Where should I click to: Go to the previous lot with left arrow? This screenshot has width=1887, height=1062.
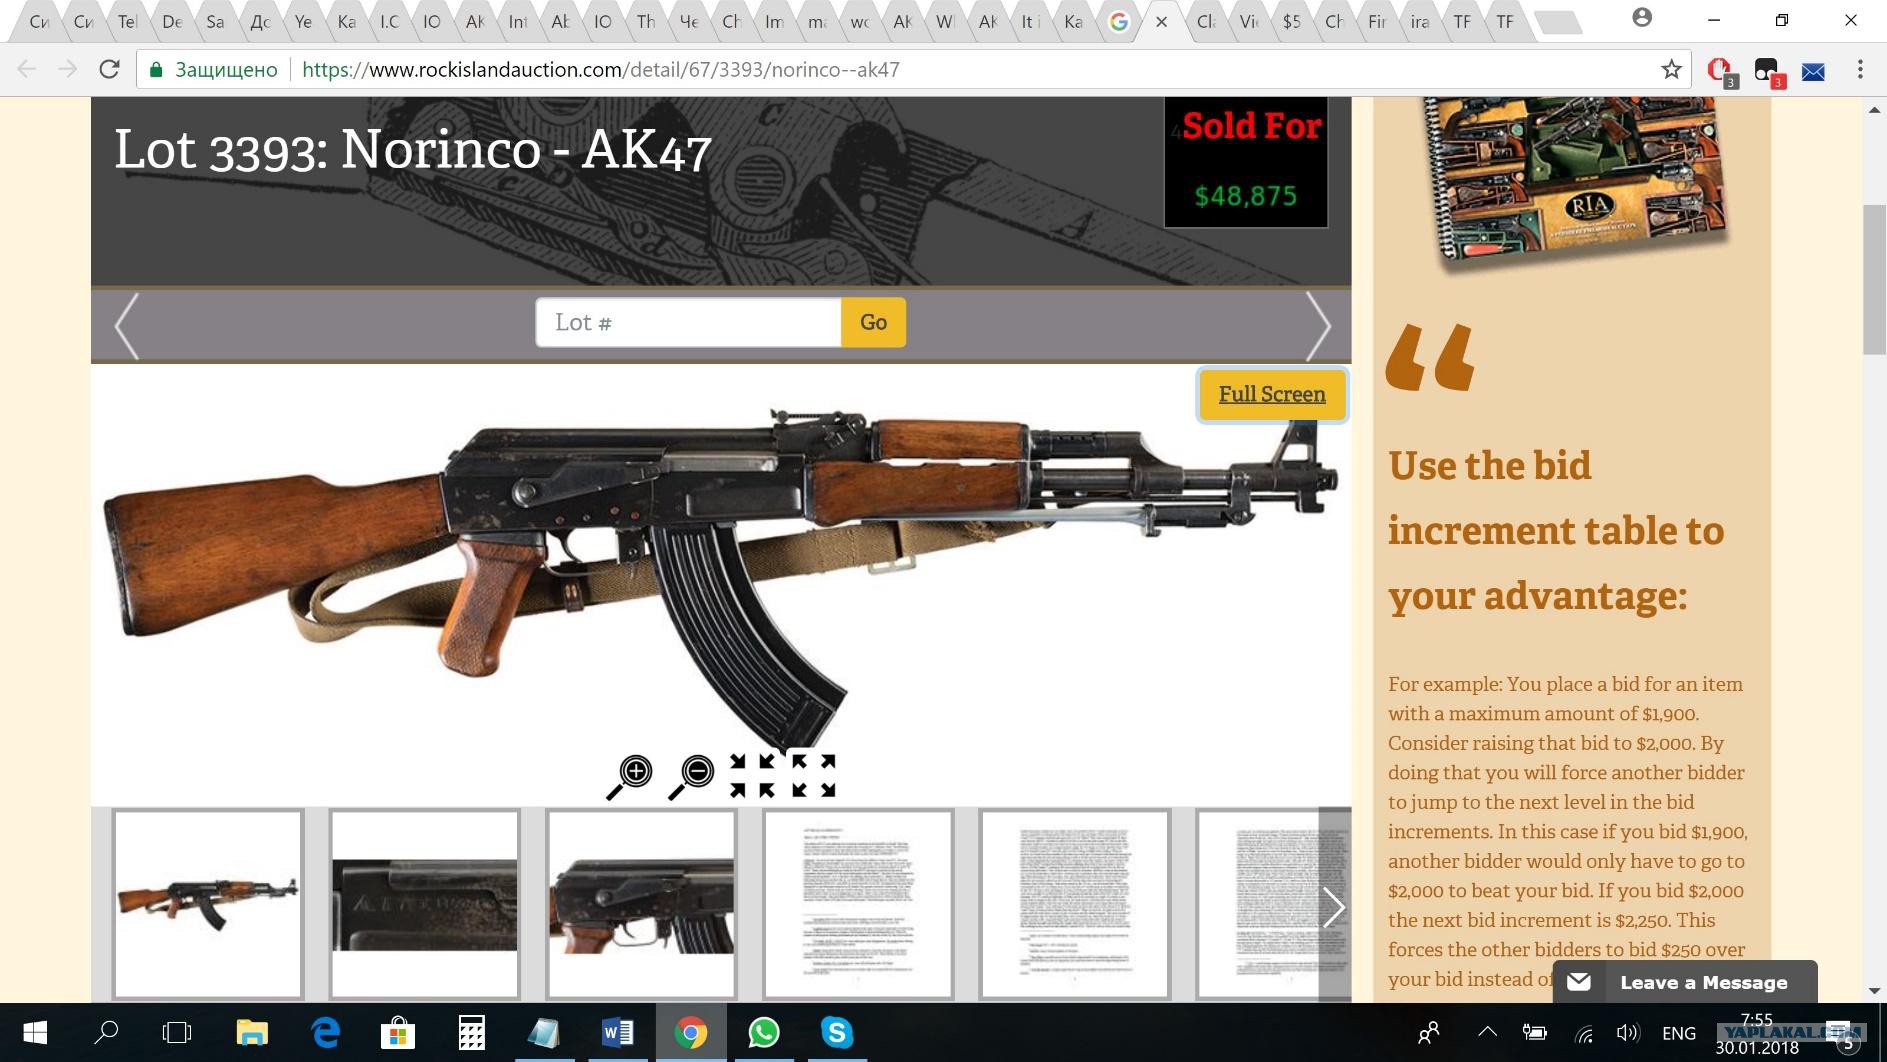pos(126,325)
